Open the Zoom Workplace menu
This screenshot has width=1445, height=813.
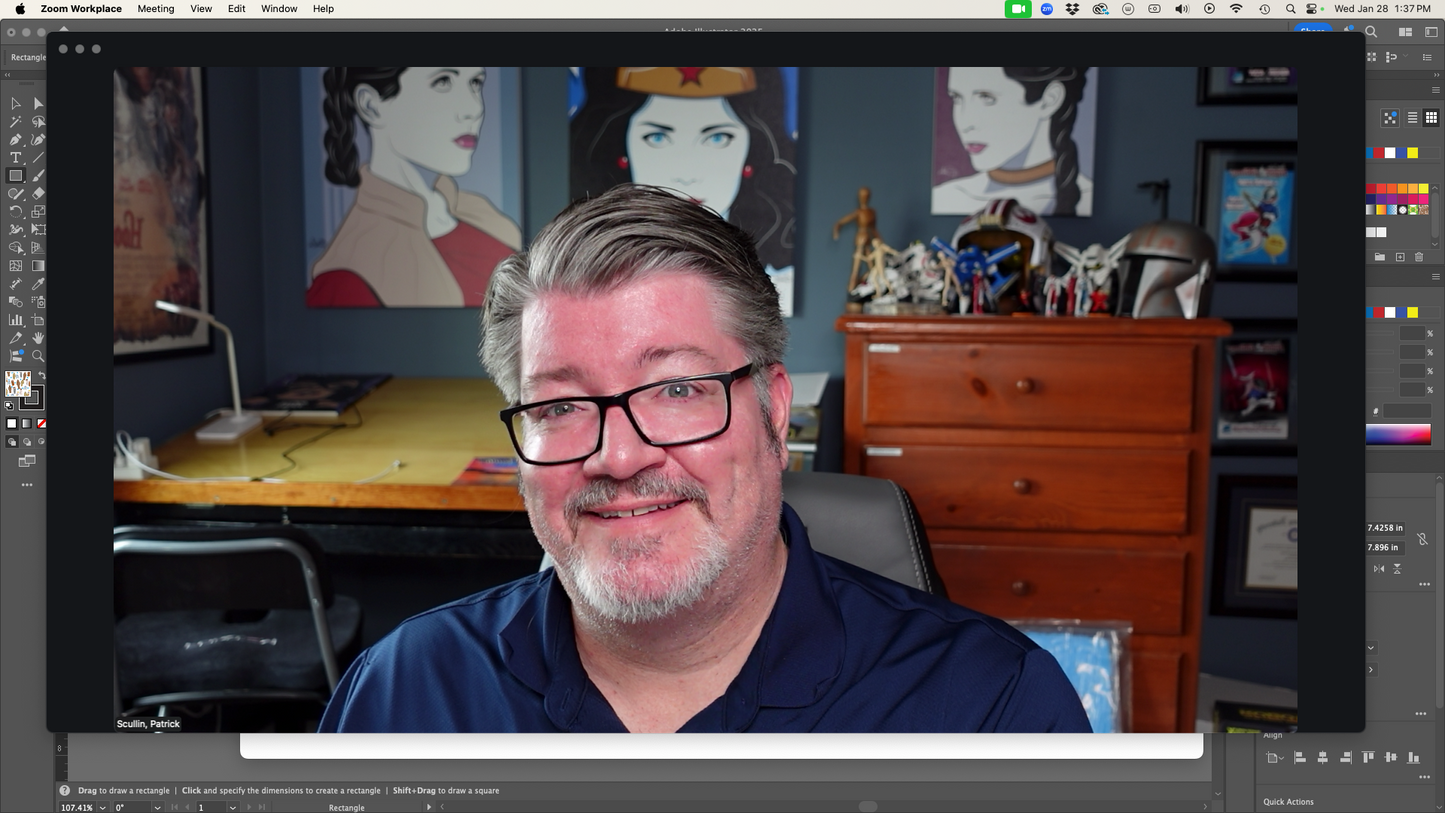81,9
